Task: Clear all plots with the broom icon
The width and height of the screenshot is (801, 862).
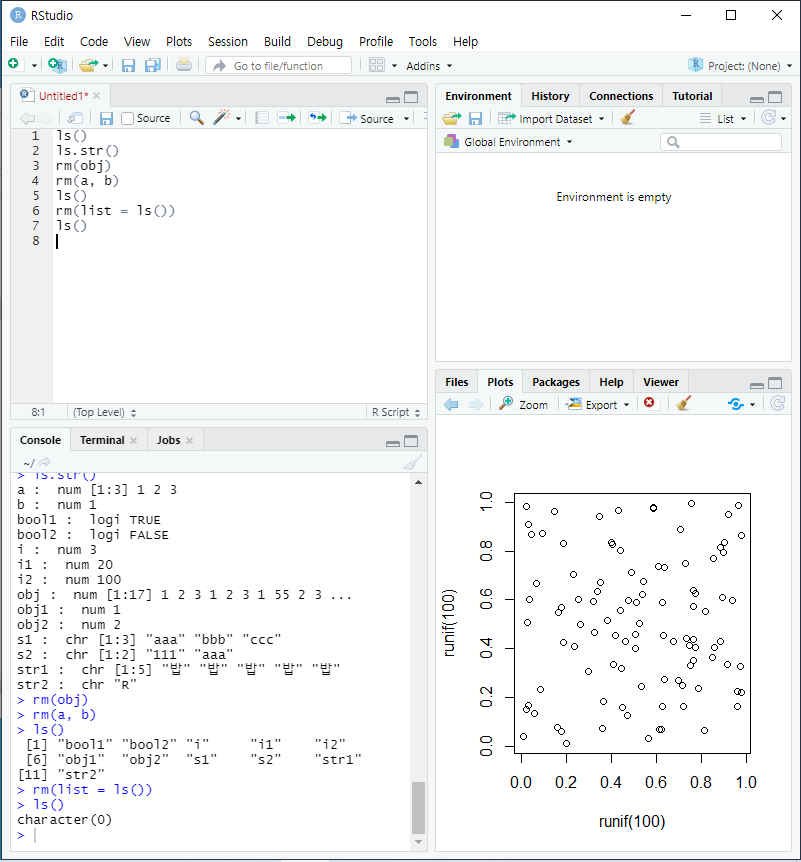Action: 683,404
